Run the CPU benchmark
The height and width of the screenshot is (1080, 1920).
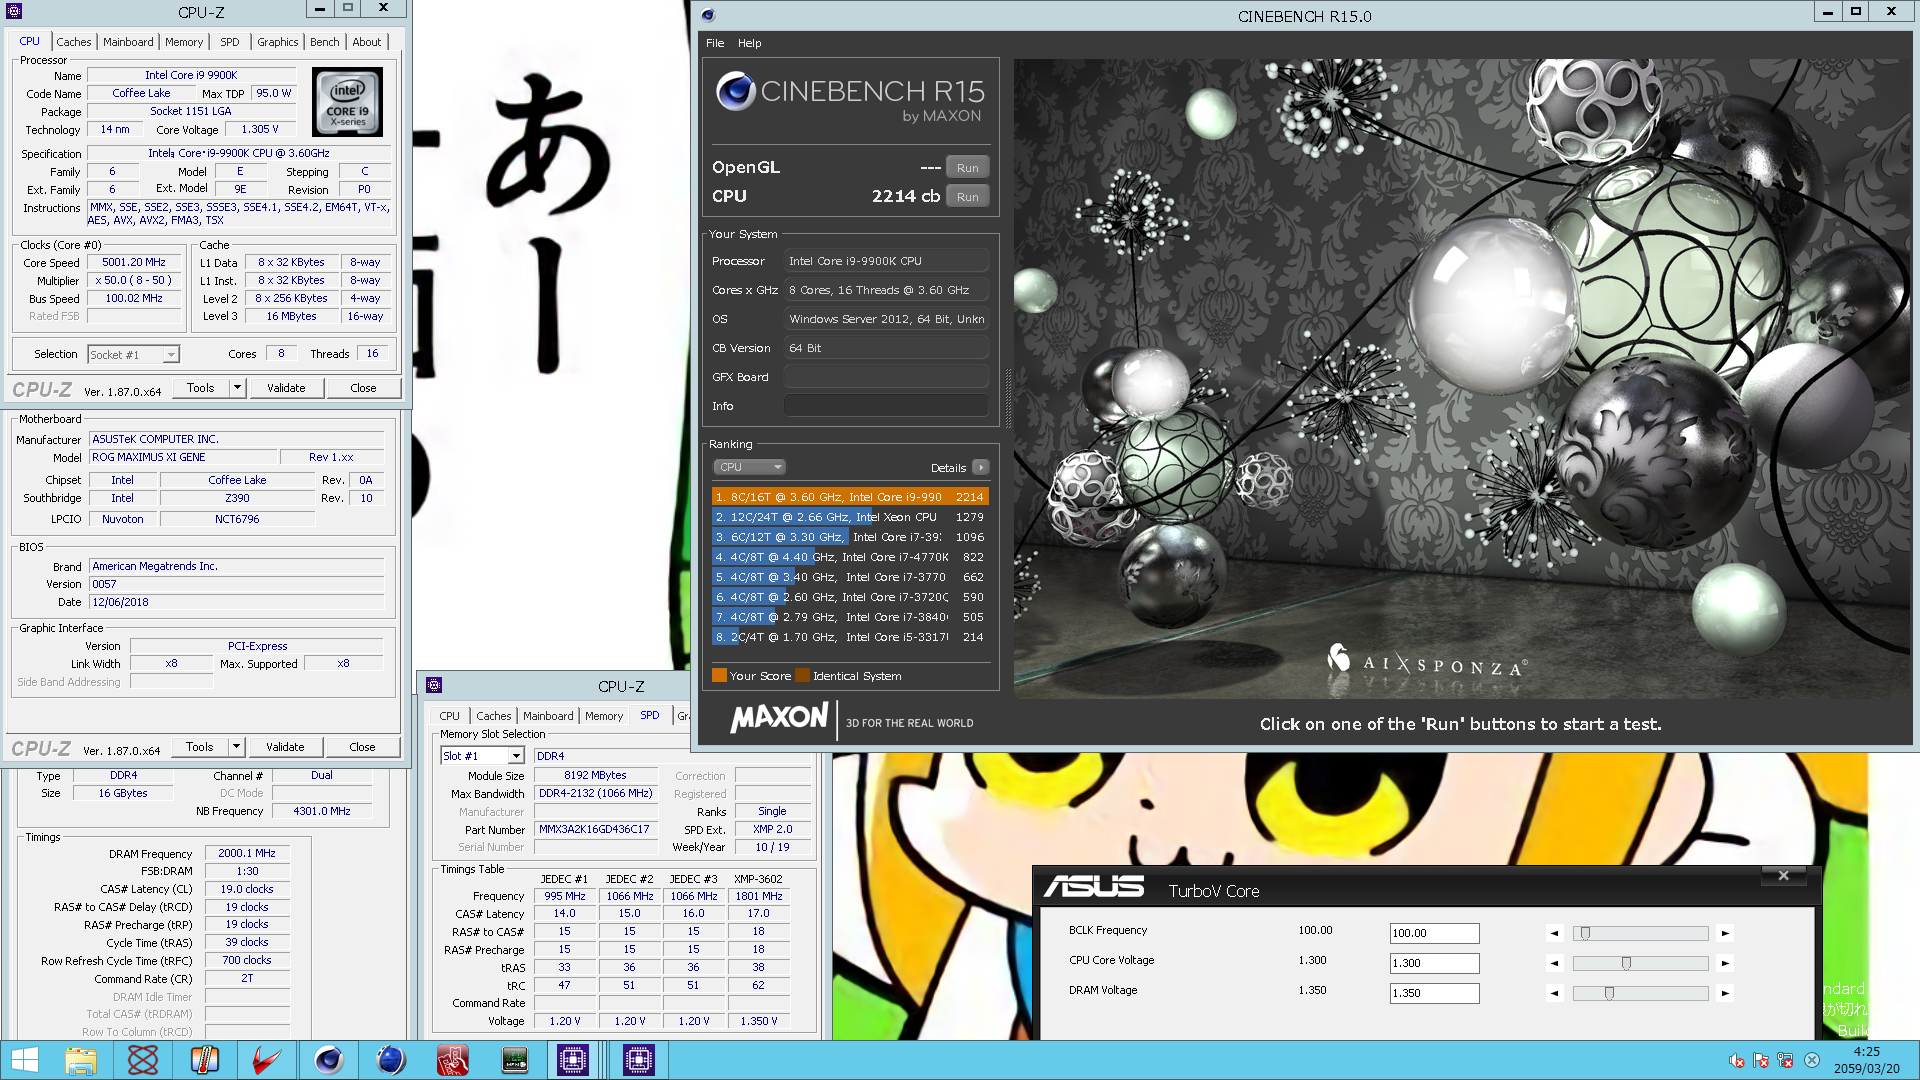click(x=967, y=197)
